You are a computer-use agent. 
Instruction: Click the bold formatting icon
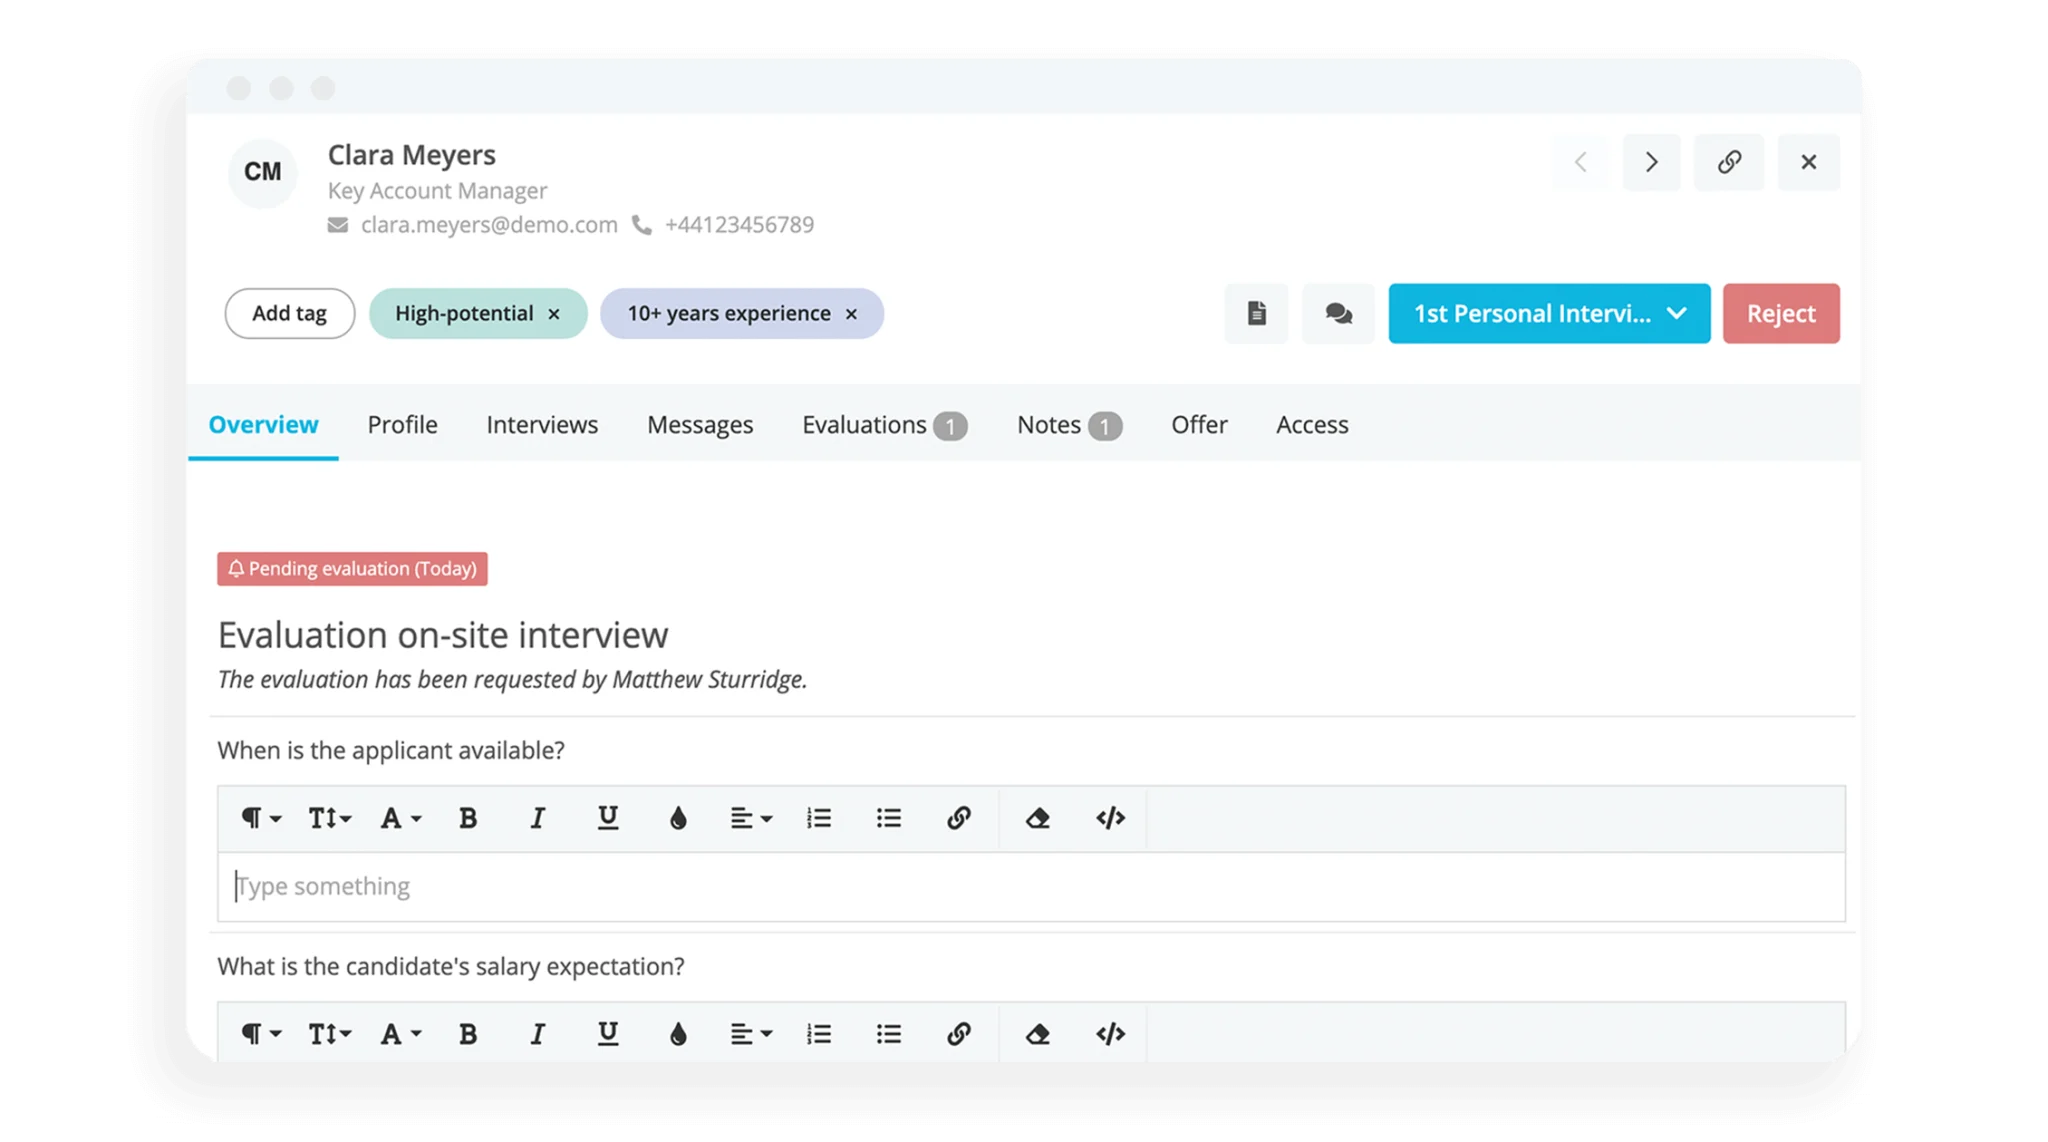pyautogui.click(x=468, y=819)
